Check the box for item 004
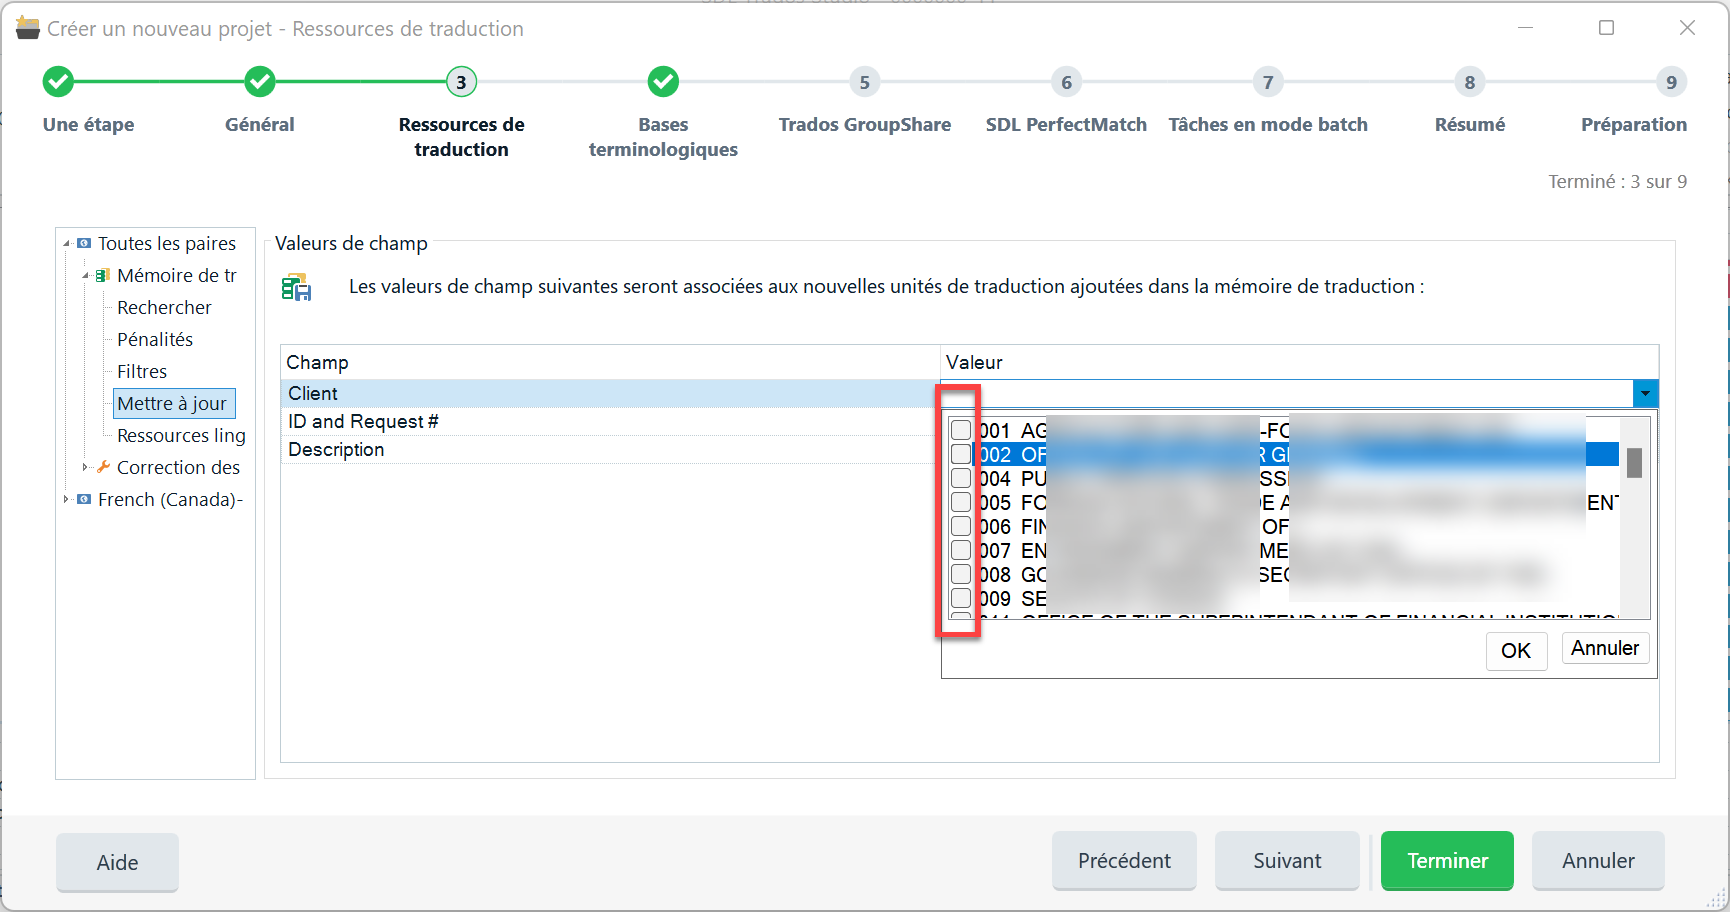The image size is (1730, 912). [961, 478]
